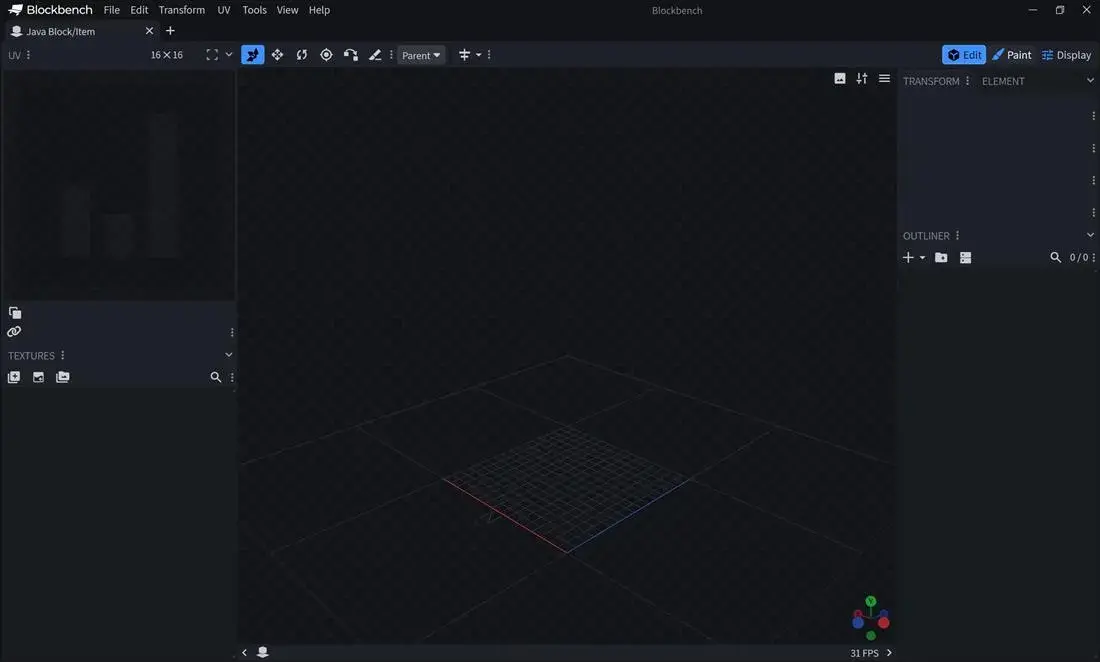
Task: Close the Java Block/Item tab
Action: 149,31
